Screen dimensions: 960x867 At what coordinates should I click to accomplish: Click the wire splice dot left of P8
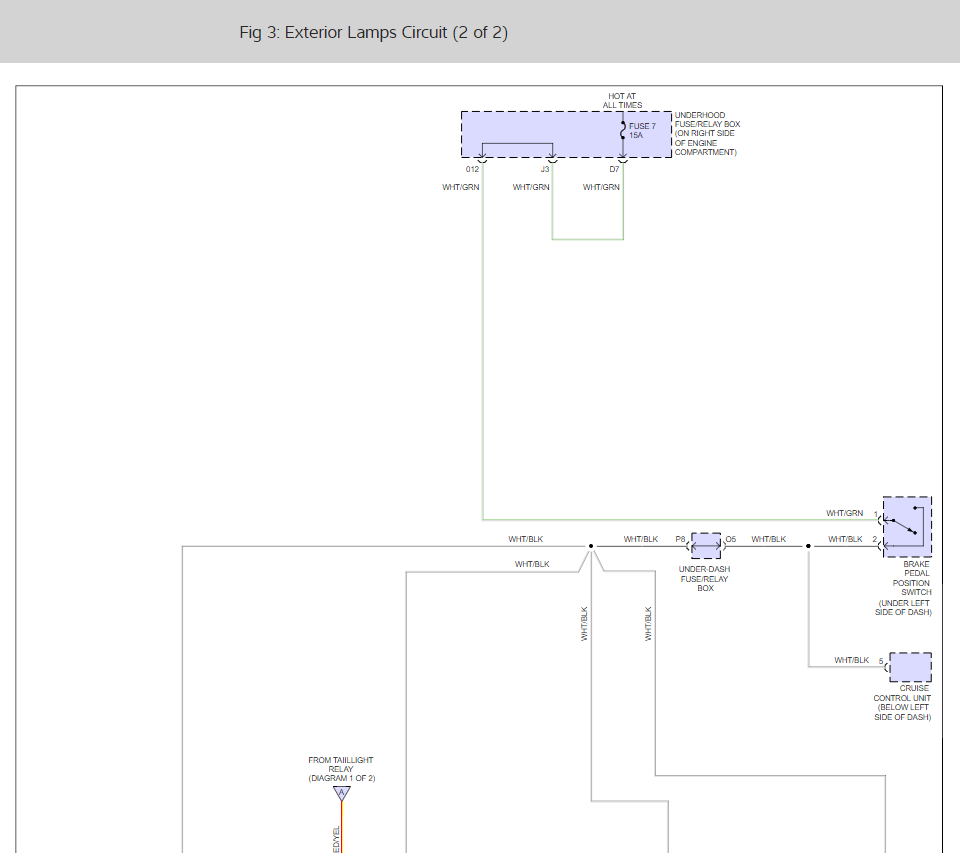click(x=591, y=546)
